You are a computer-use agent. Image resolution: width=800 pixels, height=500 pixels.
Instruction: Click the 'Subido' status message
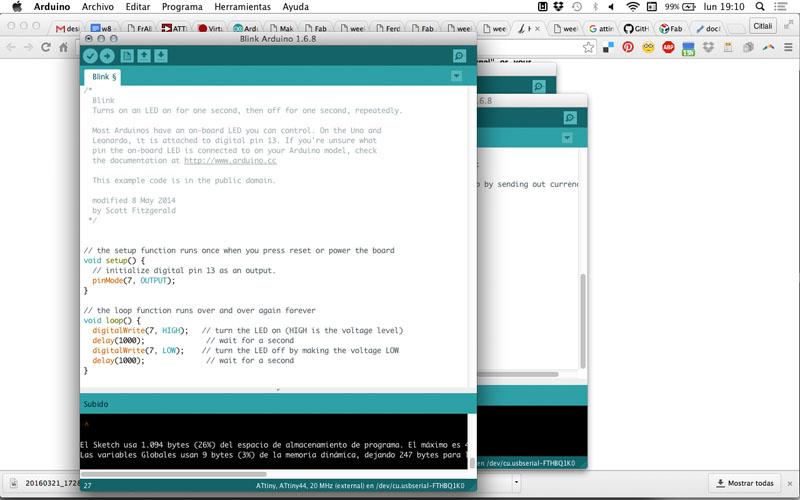[96, 404]
